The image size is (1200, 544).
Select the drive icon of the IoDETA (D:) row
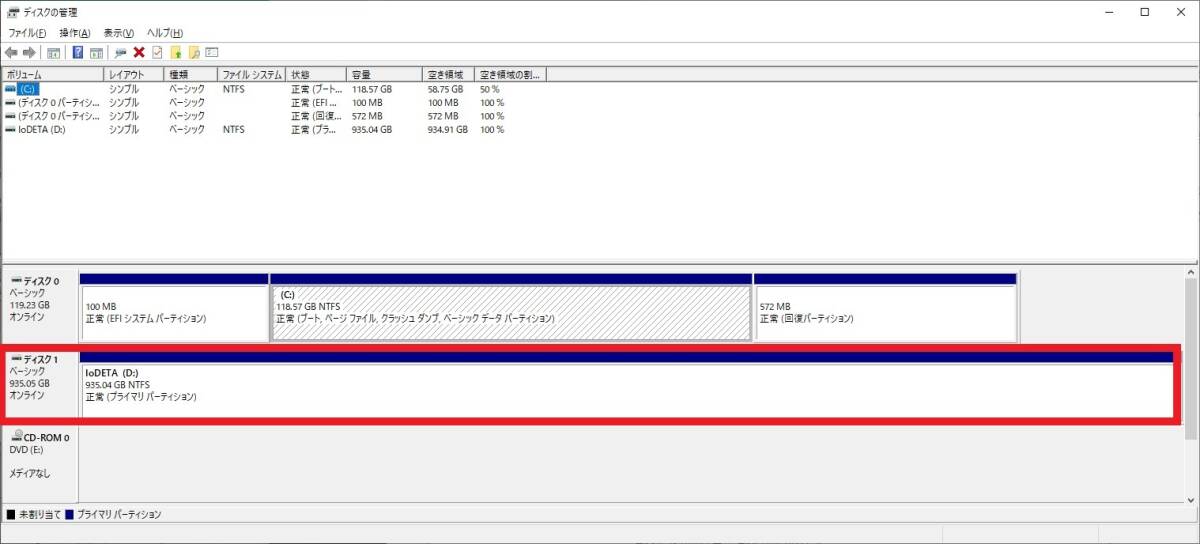pos(10,129)
